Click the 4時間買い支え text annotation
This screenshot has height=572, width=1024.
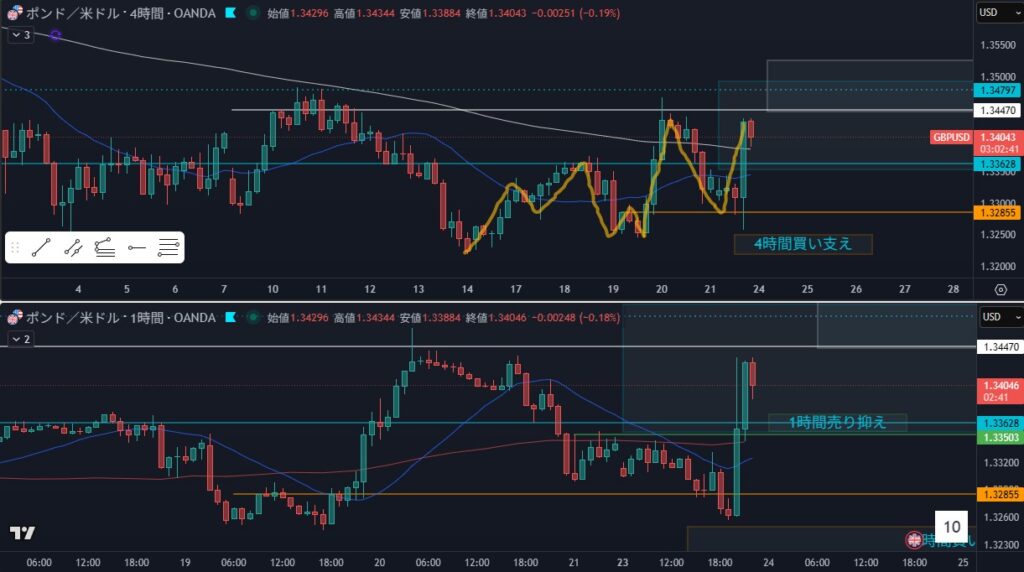click(803, 244)
